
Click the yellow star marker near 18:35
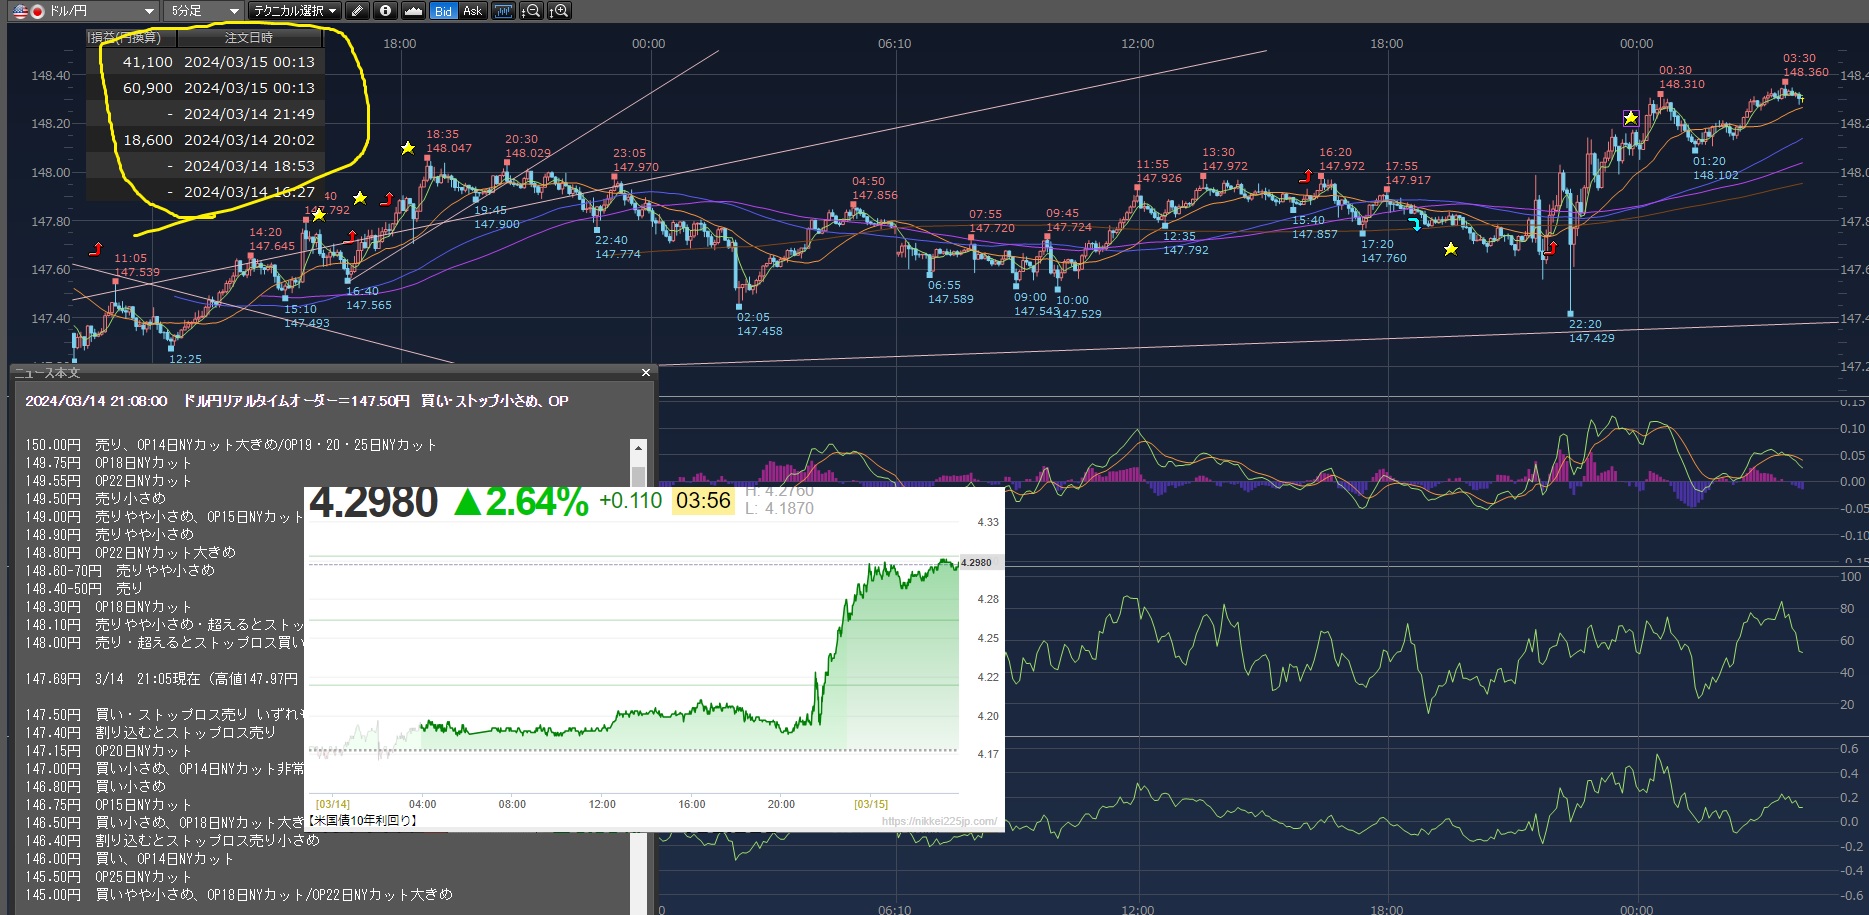(x=408, y=148)
